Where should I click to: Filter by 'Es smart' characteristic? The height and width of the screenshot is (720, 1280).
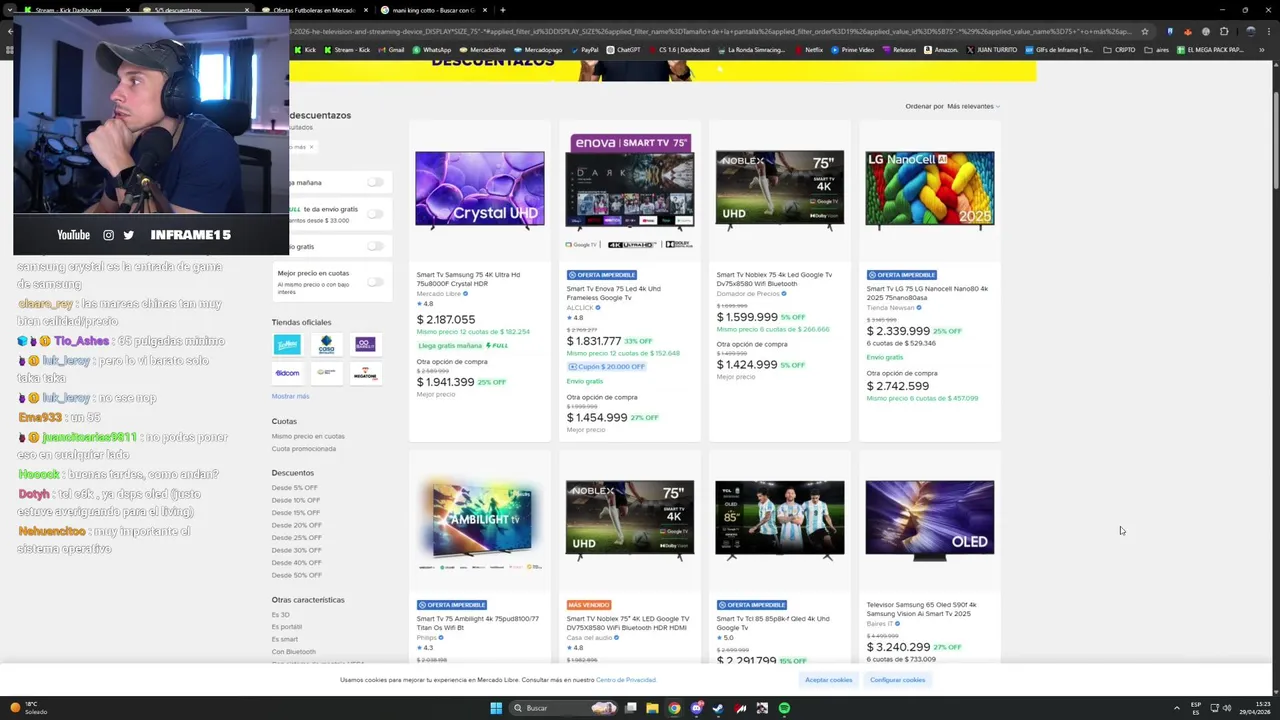(x=285, y=639)
